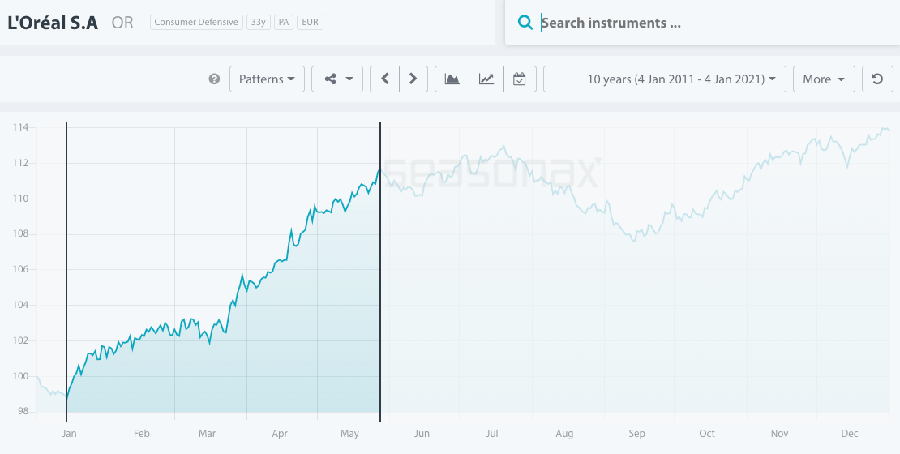
Task: Click the Consumer Defensive sector tag
Action: [196, 22]
